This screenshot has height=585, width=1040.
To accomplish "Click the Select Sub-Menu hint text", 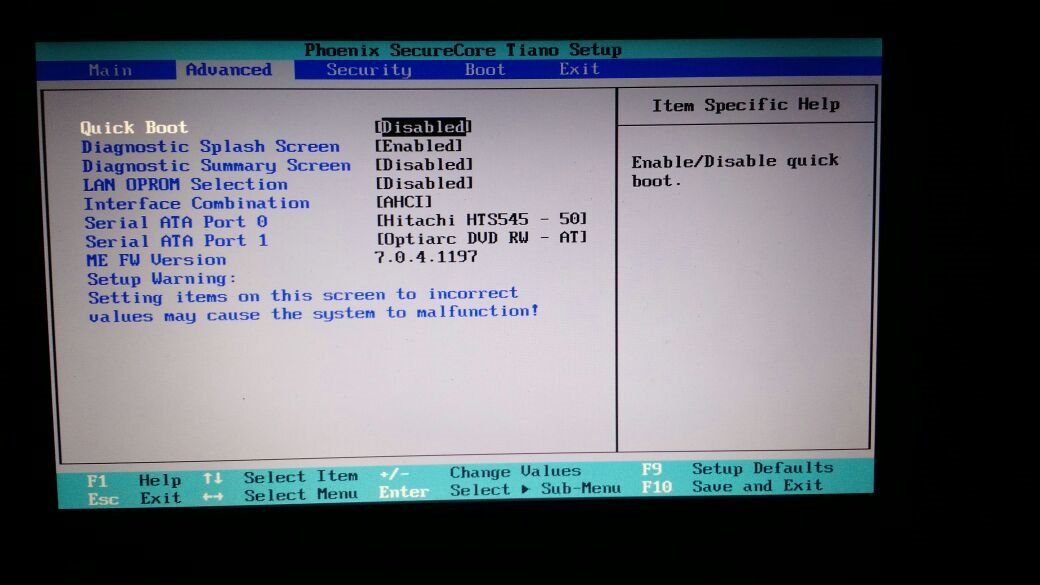I will [x=535, y=489].
